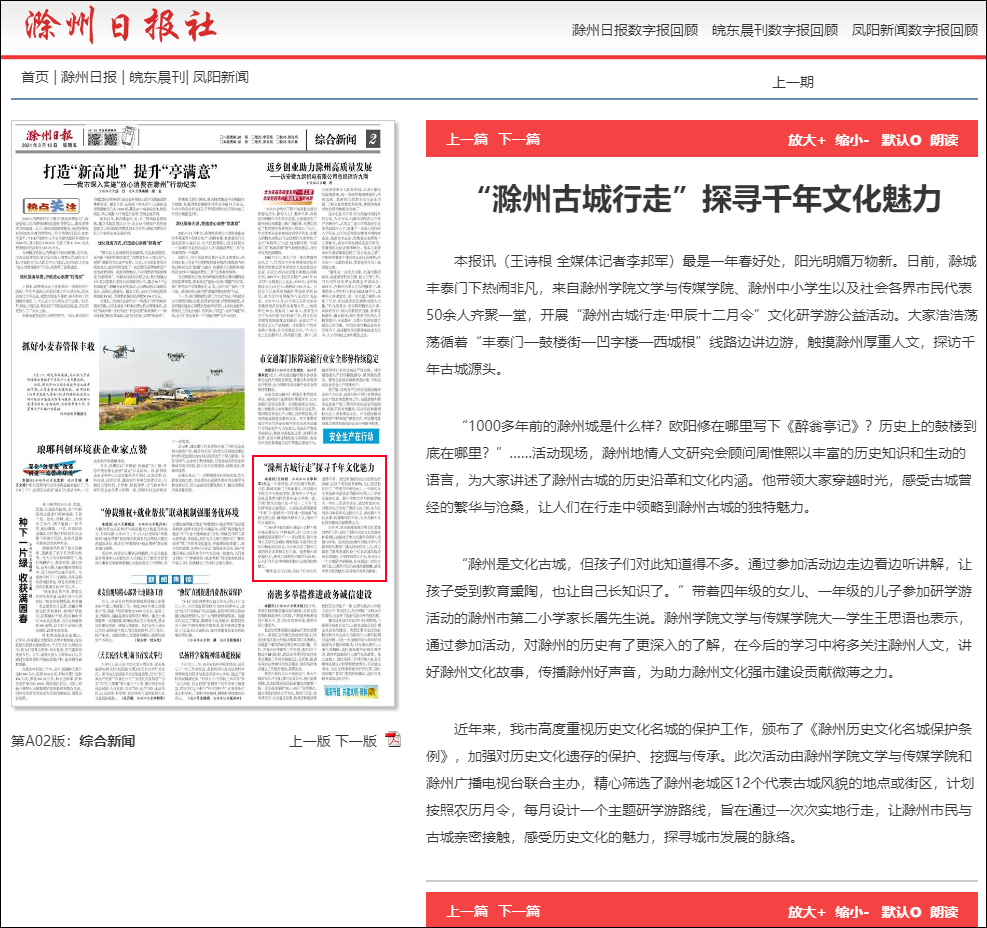Click 下一篇 in the upper article toolbar
Screen dimensions: 987x928
pos(519,139)
